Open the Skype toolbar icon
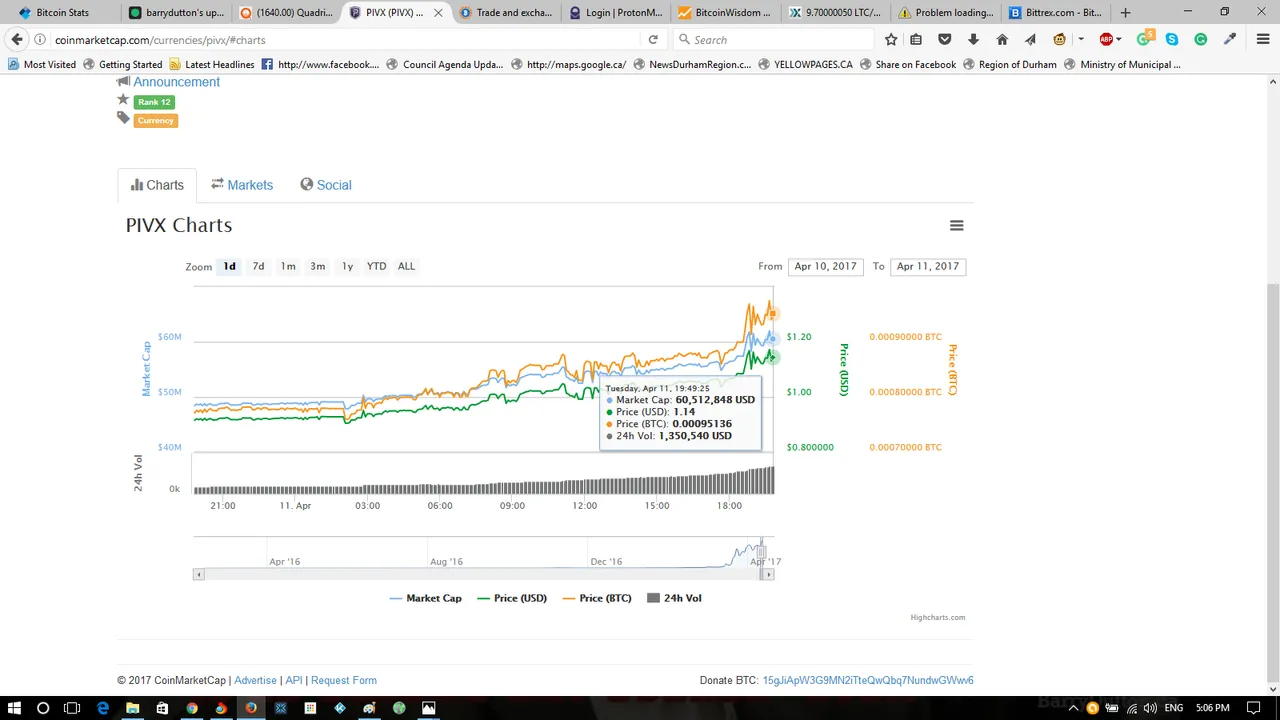The image size is (1280, 720). click(x=1172, y=40)
